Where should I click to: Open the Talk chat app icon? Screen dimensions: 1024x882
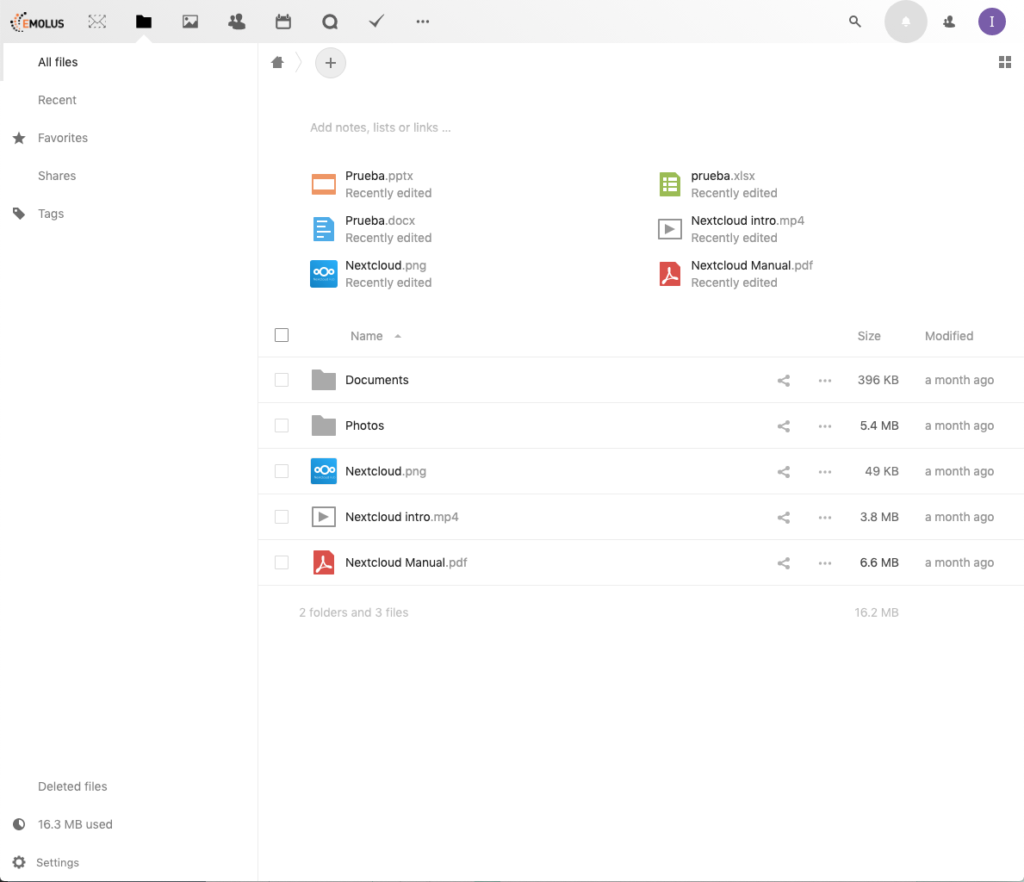[330, 22]
